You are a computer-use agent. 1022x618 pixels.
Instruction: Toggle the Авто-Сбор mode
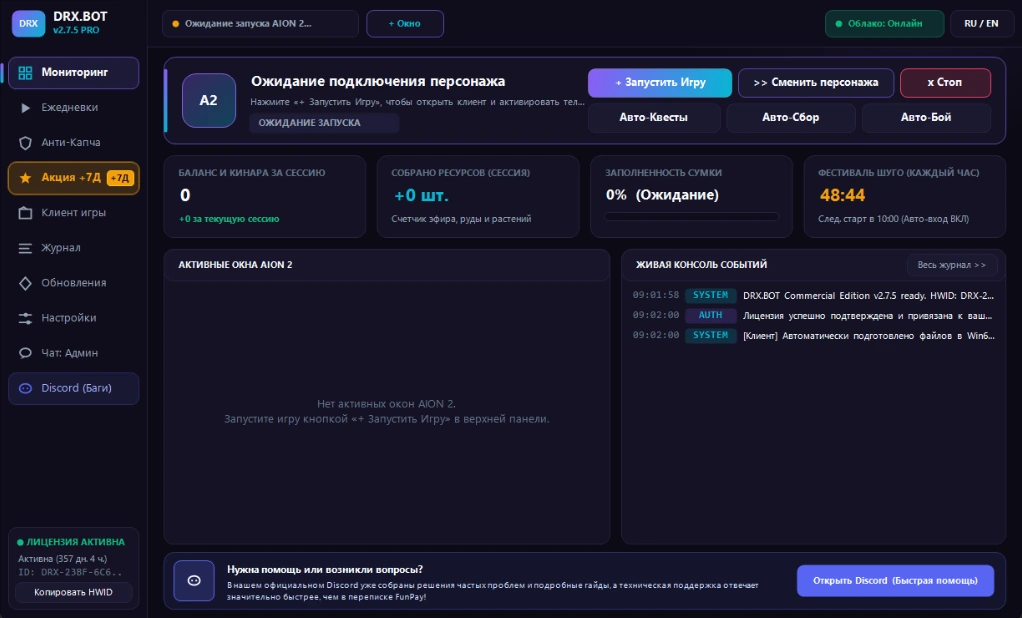[791, 117]
